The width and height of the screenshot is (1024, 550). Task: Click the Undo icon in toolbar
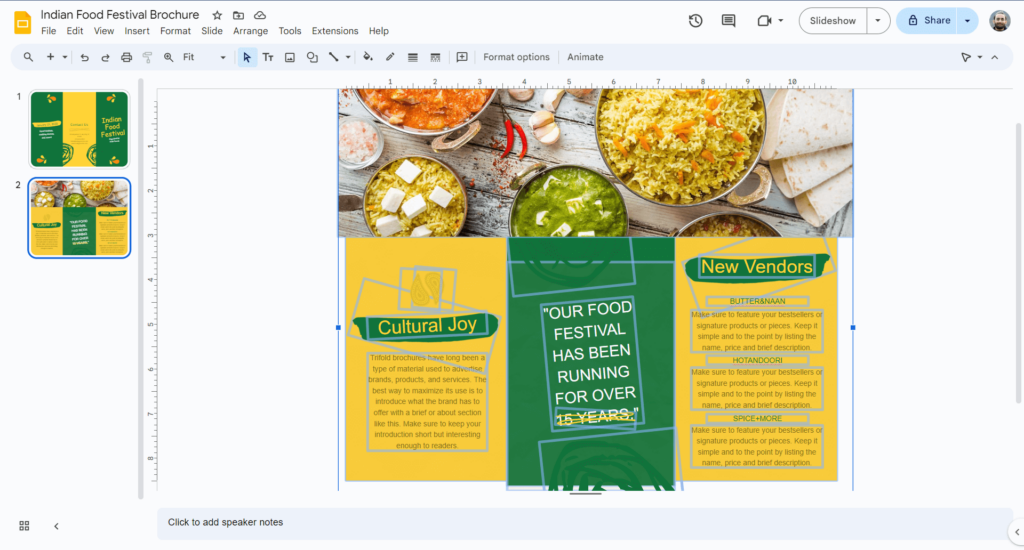[x=85, y=57]
